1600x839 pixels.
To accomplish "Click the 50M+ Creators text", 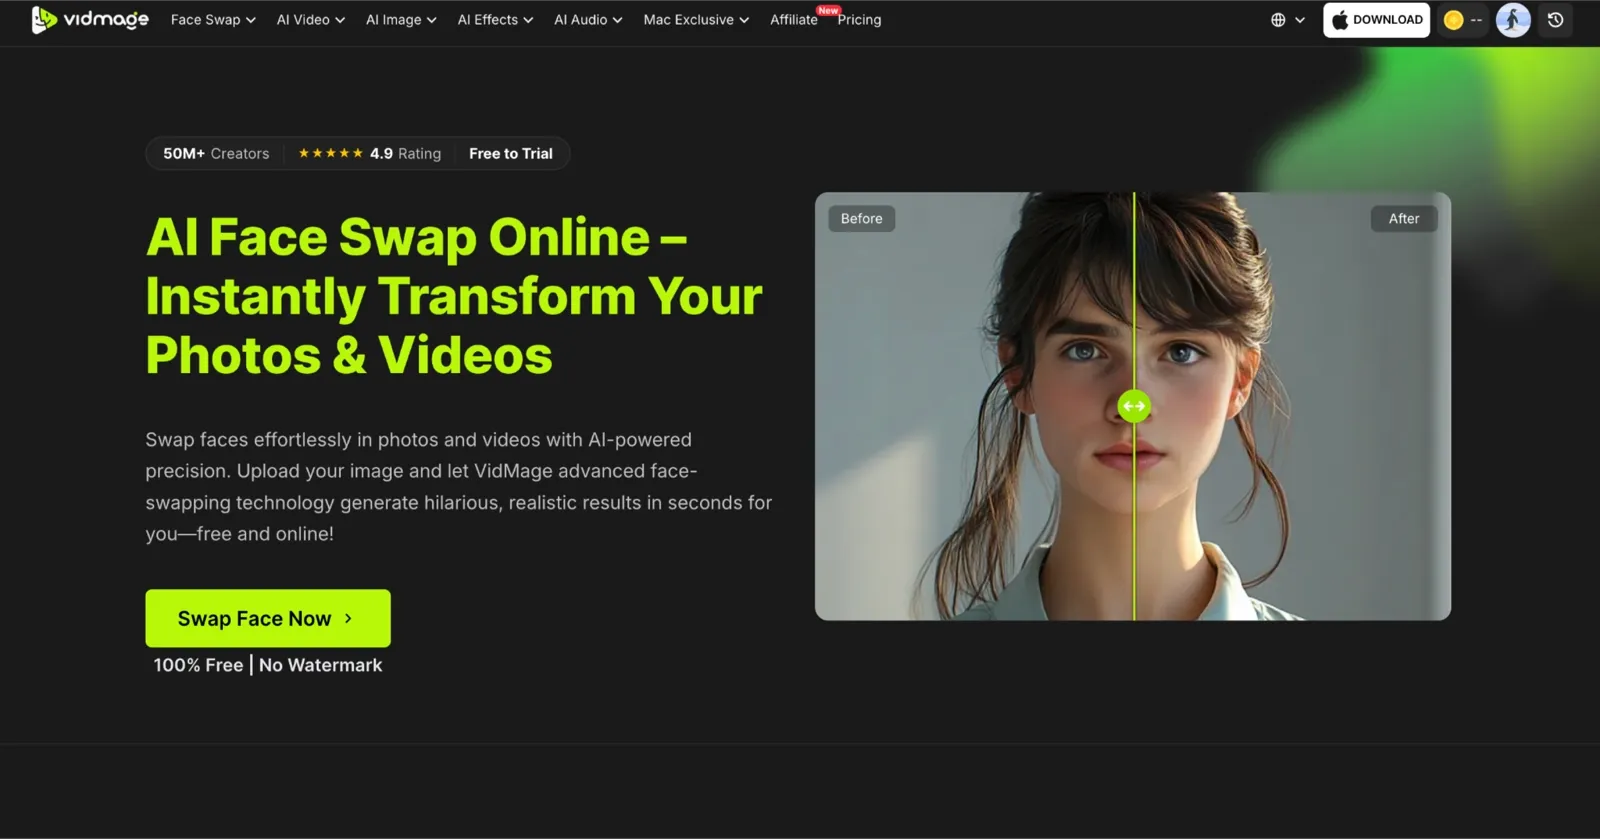I will 216,153.
